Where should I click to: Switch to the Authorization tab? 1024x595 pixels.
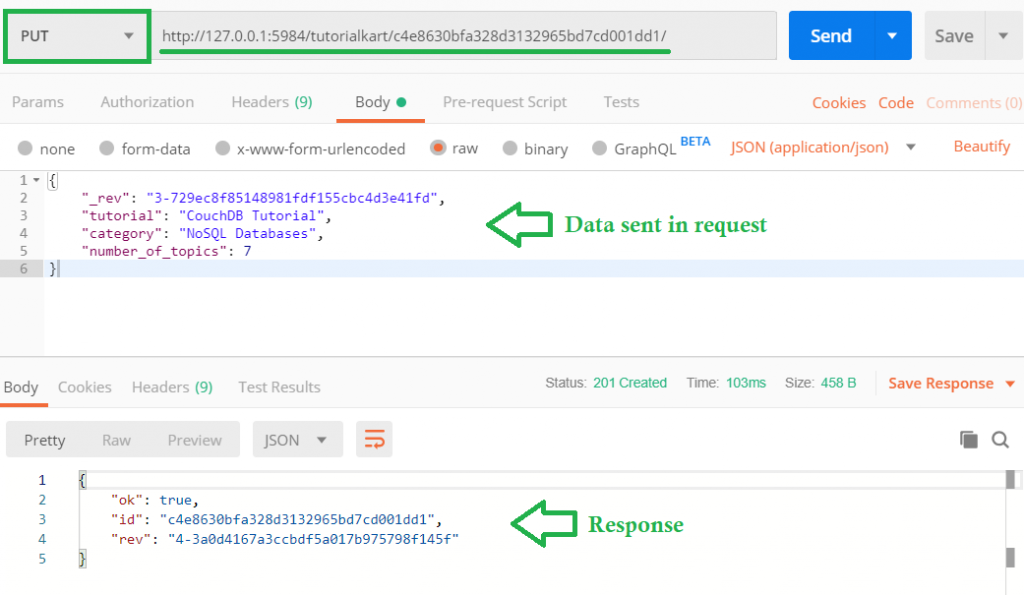(147, 102)
